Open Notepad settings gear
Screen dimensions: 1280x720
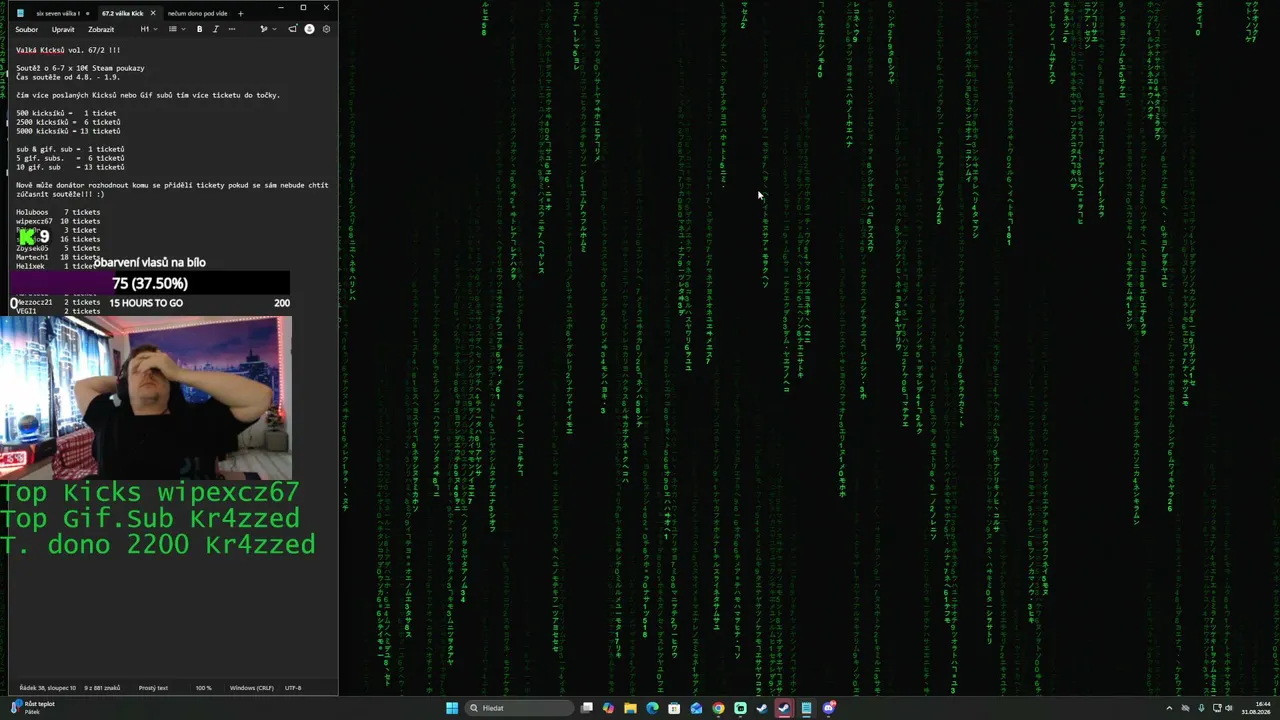point(326,29)
